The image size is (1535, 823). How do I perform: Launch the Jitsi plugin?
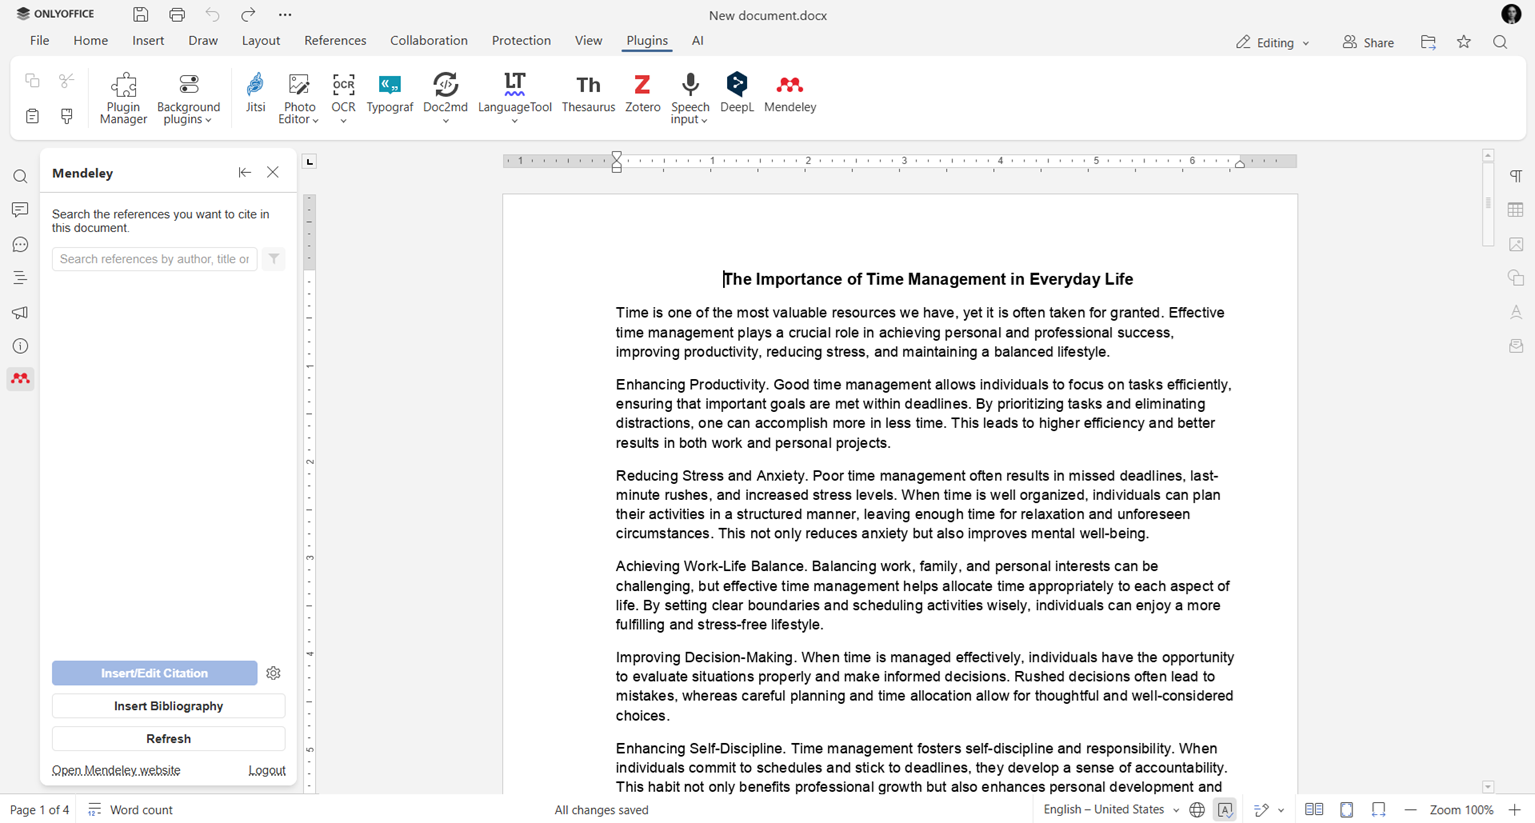[x=255, y=93]
